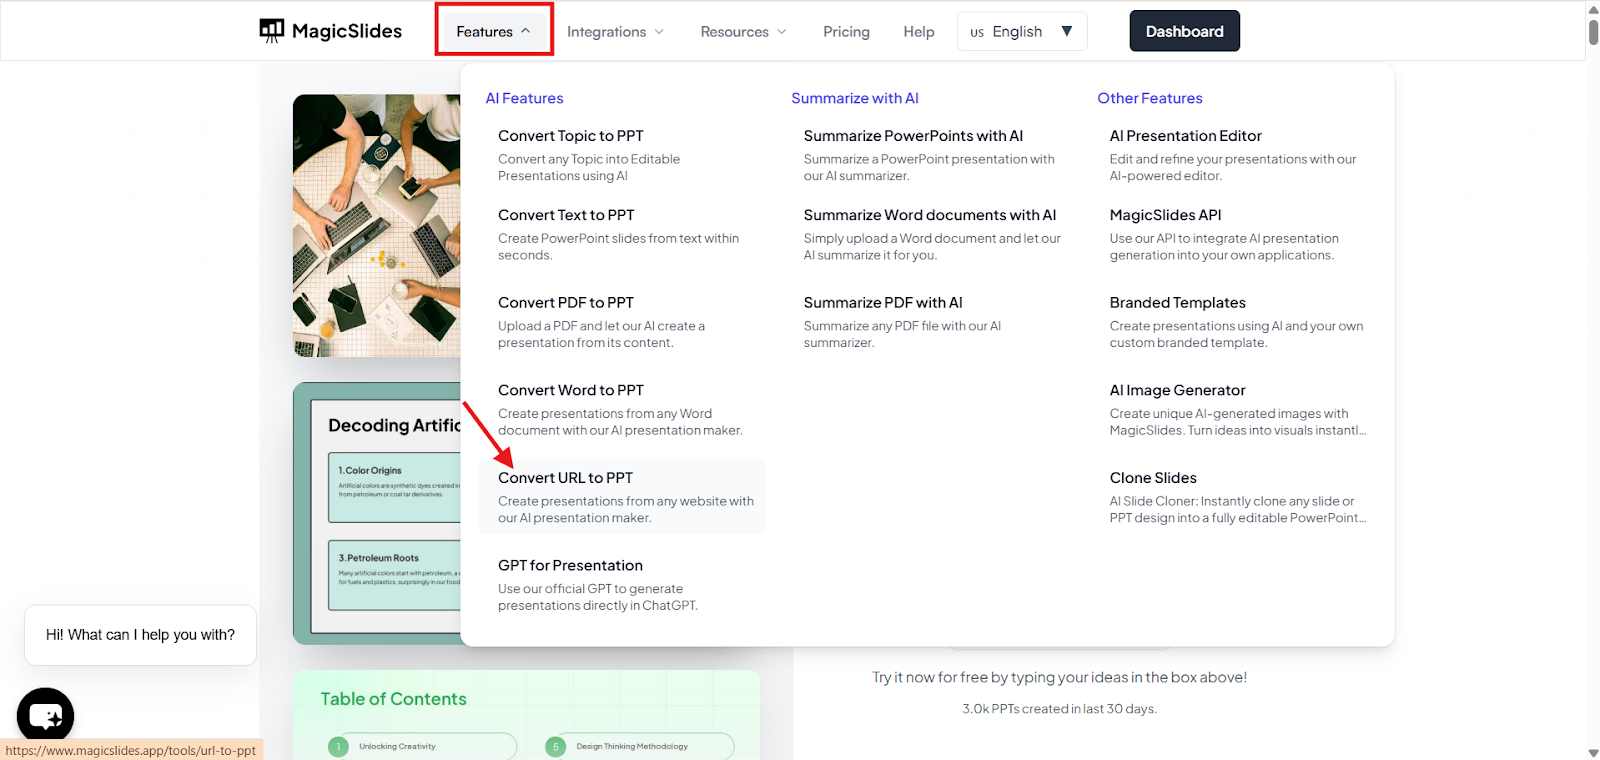The image size is (1600, 760).
Task: Expand the Integrations dropdown
Action: [x=615, y=32]
